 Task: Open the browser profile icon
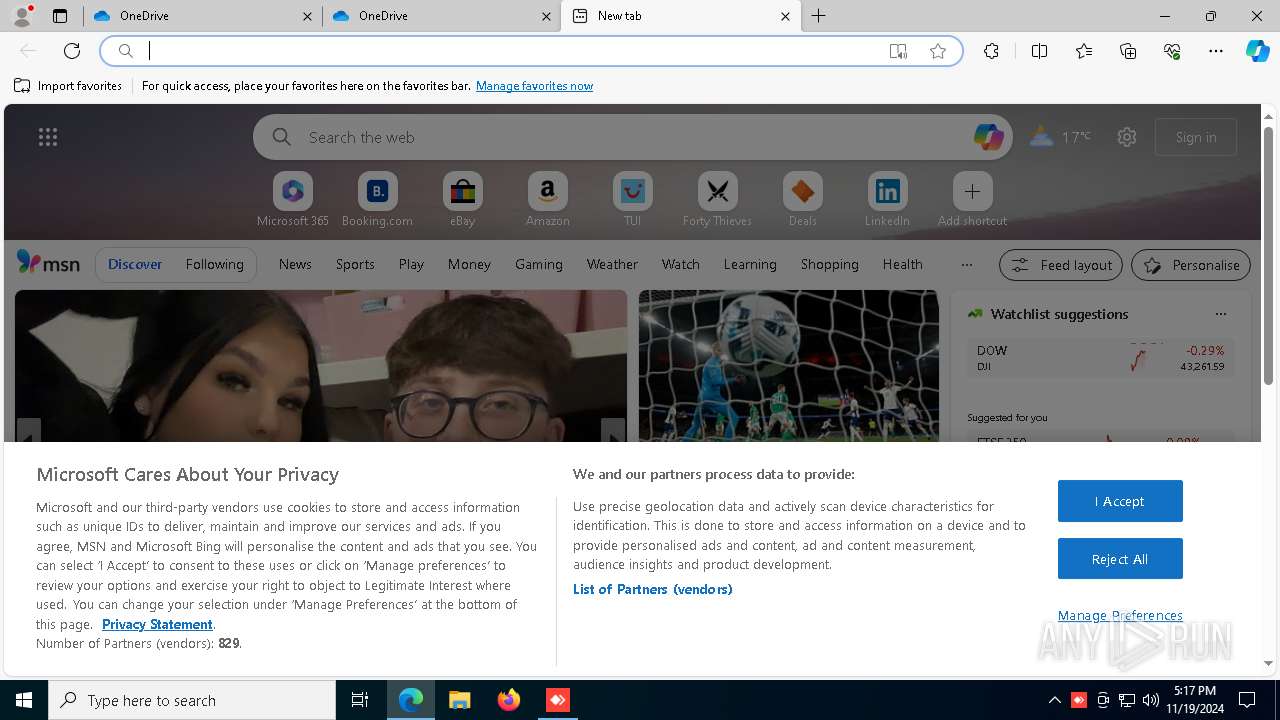point(21,16)
